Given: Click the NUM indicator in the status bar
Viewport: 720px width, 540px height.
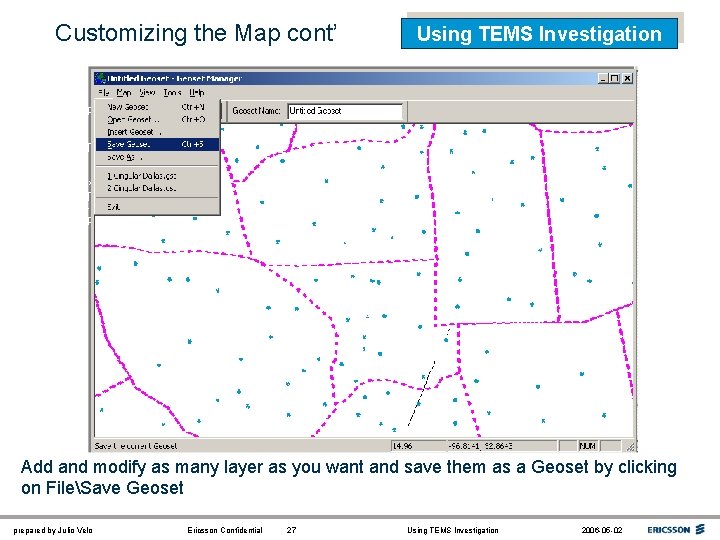Looking at the screenshot, I should (x=588, y=446).
